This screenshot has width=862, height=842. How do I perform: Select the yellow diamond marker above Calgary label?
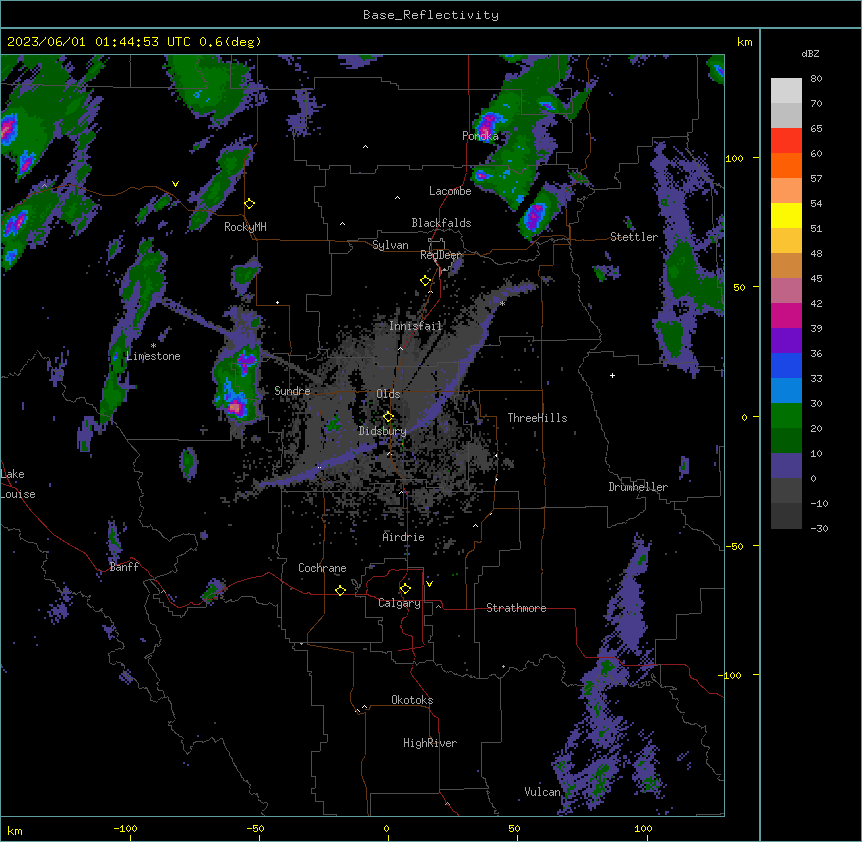tap(405, 589)
